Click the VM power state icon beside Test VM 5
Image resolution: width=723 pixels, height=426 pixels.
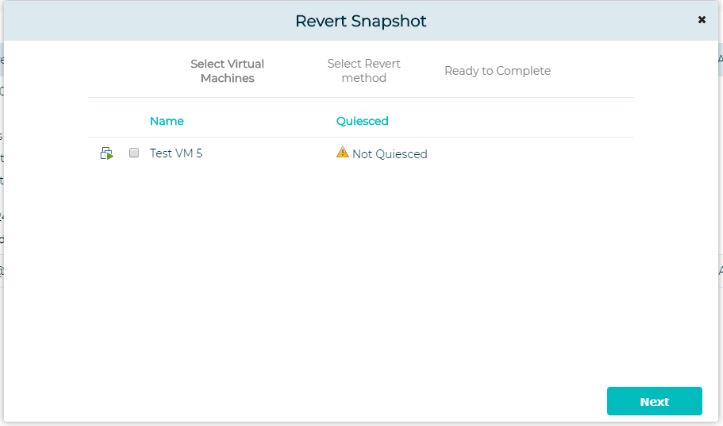click(106, 154)
